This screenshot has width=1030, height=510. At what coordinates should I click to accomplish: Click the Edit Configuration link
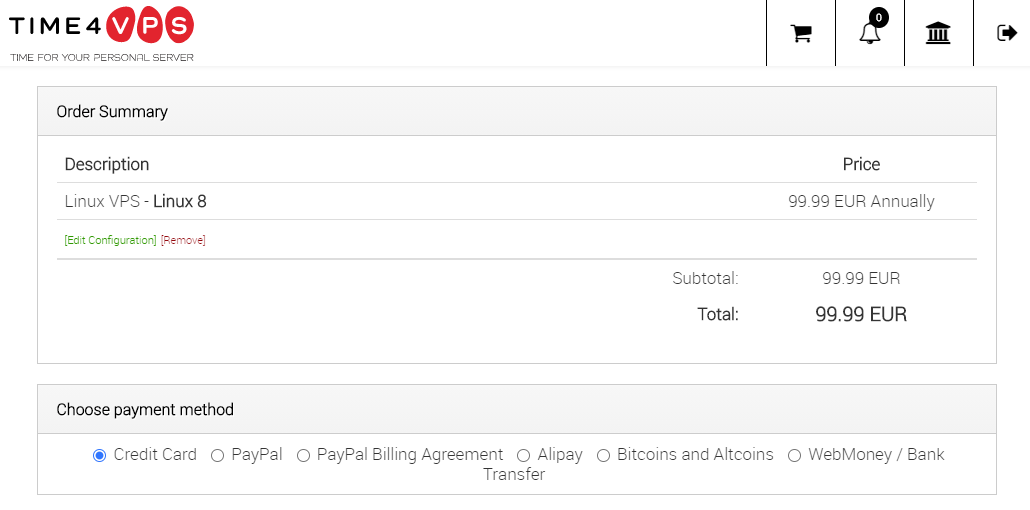coord(110,241)
